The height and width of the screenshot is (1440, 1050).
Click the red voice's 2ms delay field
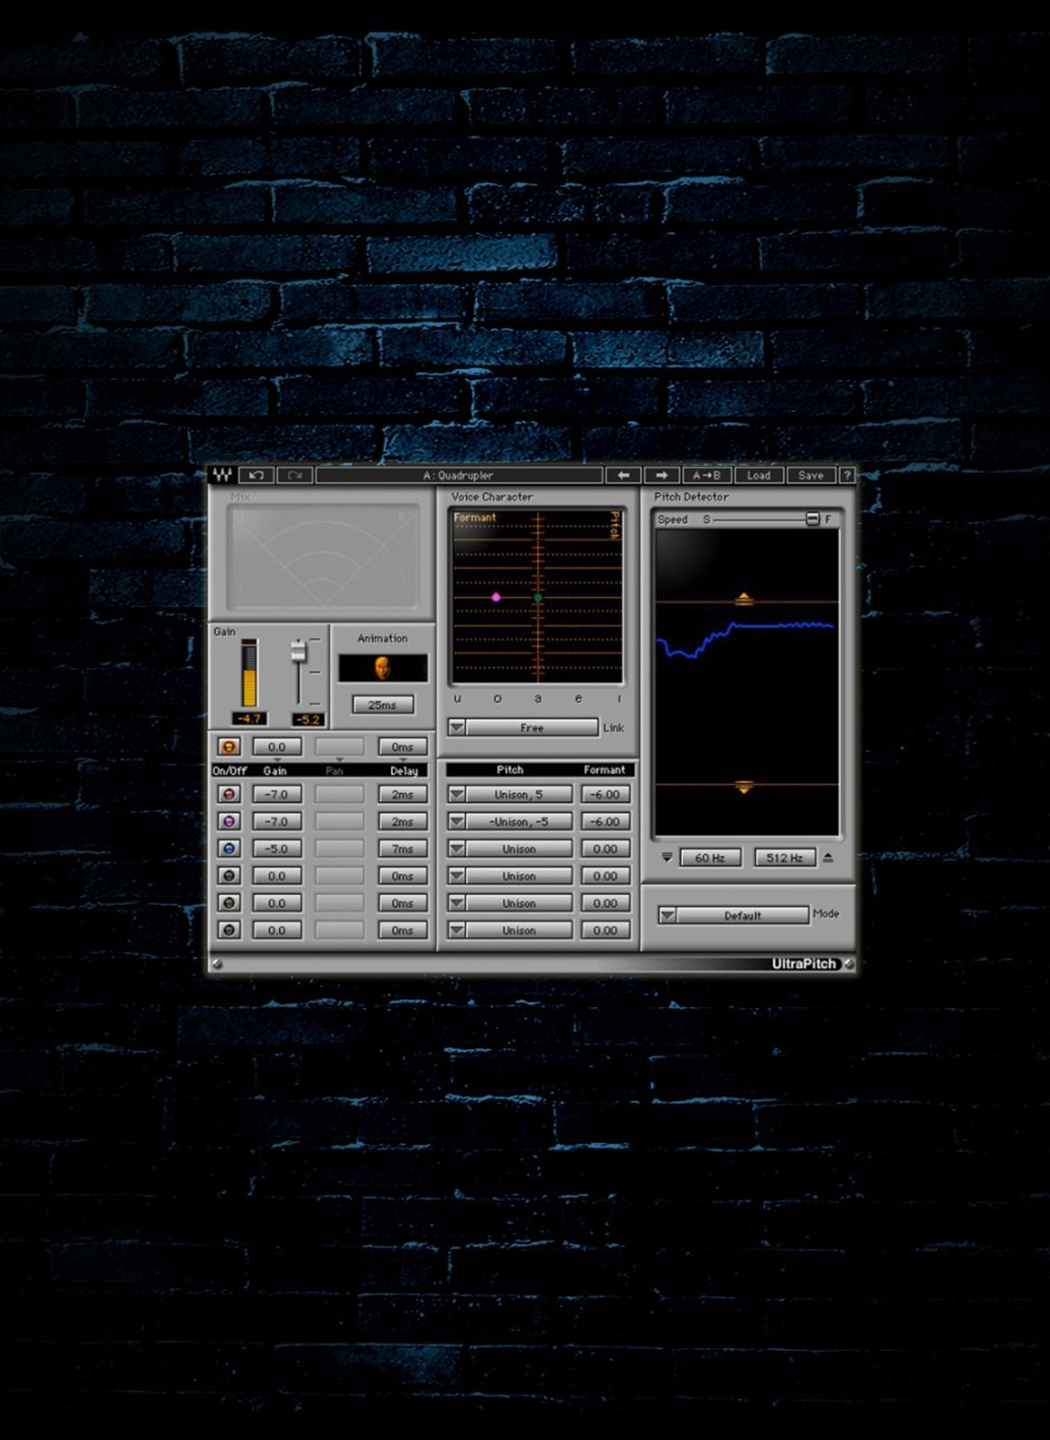coord(403,794)
